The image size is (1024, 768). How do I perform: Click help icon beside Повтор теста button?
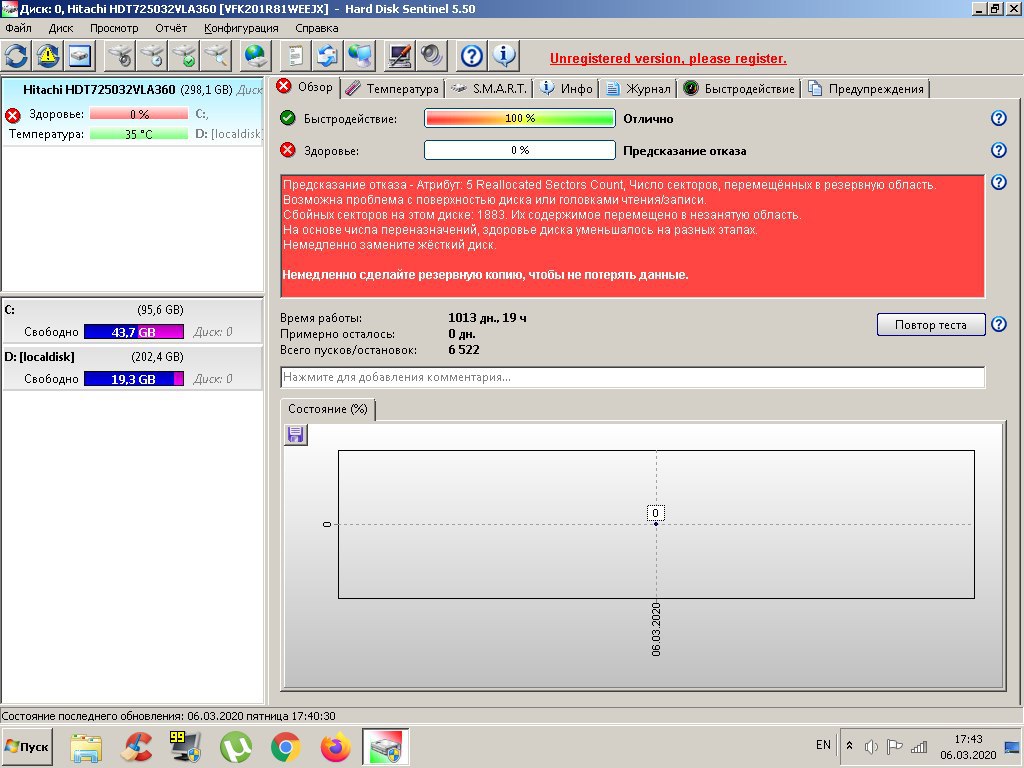pos(999,325)
